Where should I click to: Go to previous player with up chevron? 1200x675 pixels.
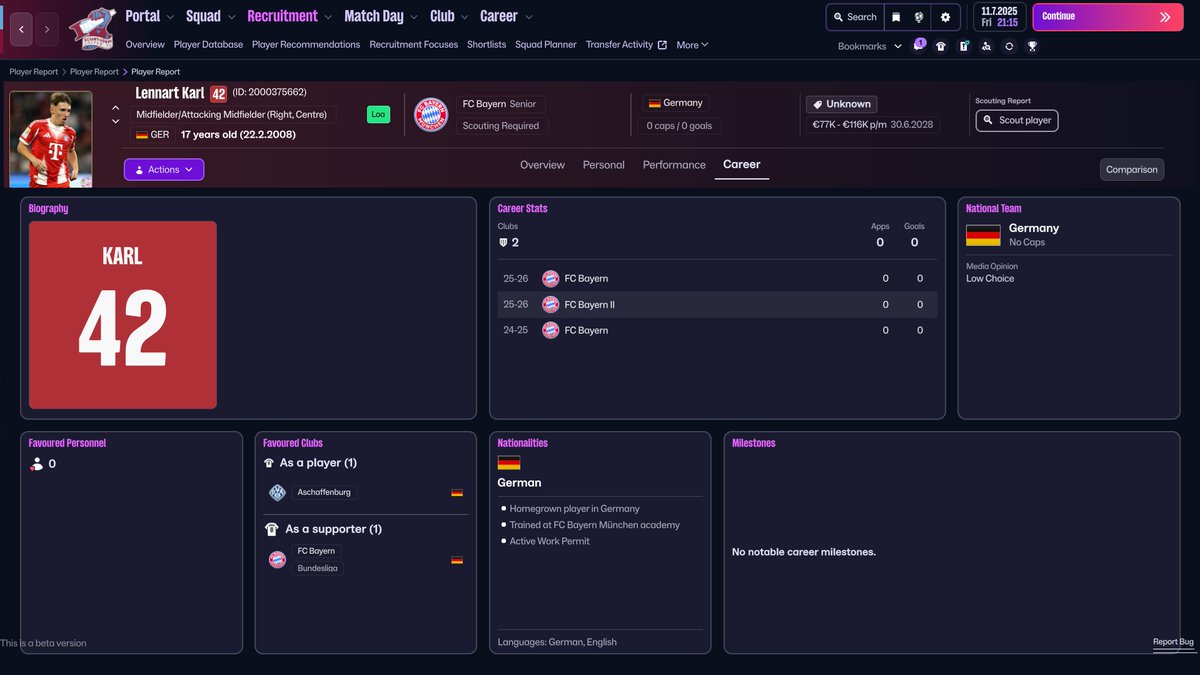(x=116, y=108)
